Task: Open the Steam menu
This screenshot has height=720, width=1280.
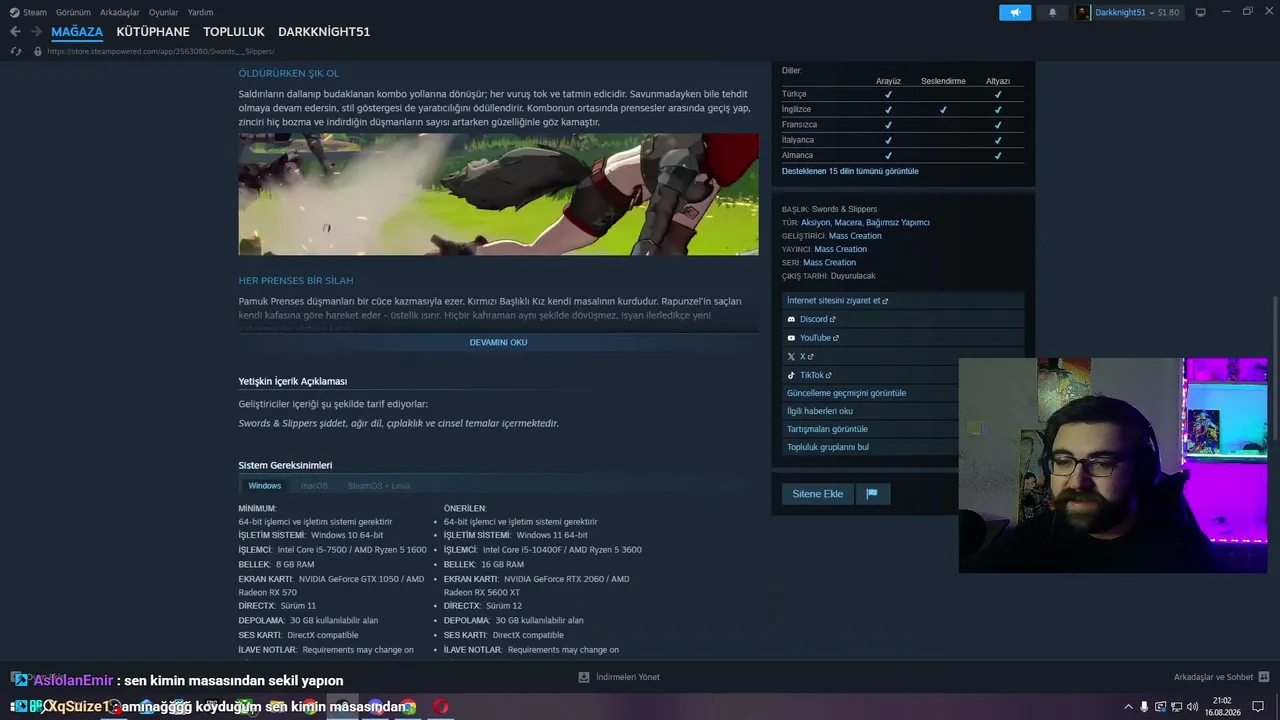Action: tap(35, 12)
